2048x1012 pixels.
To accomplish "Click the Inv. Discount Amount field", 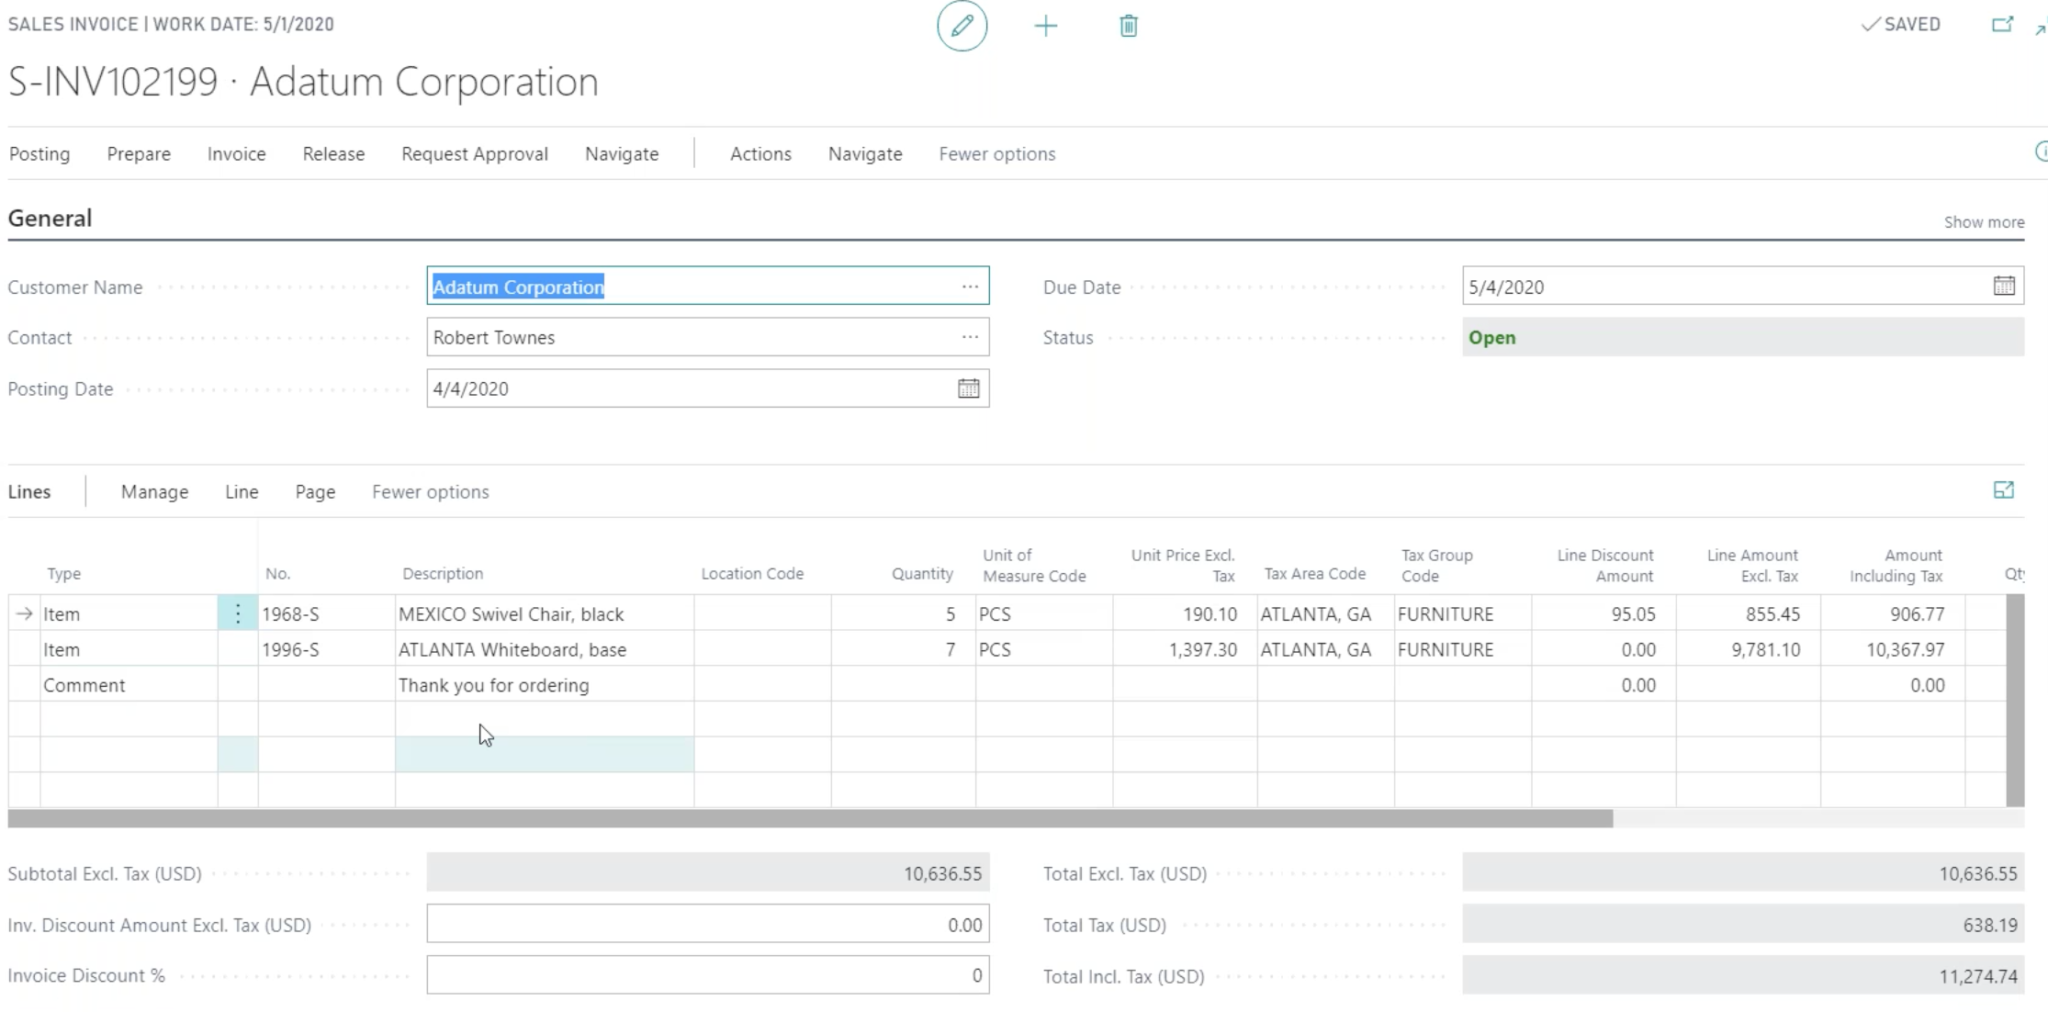I will tap(708, 925).
